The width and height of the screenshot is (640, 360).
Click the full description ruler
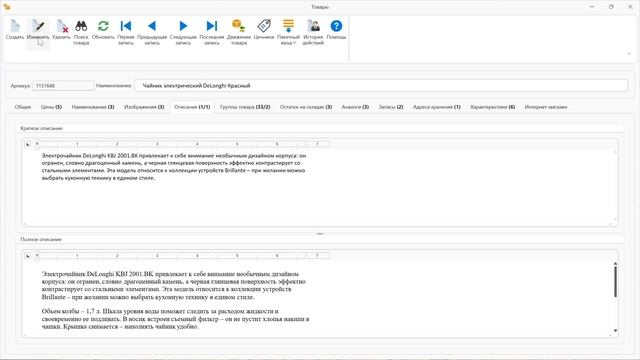coord(182,256)
